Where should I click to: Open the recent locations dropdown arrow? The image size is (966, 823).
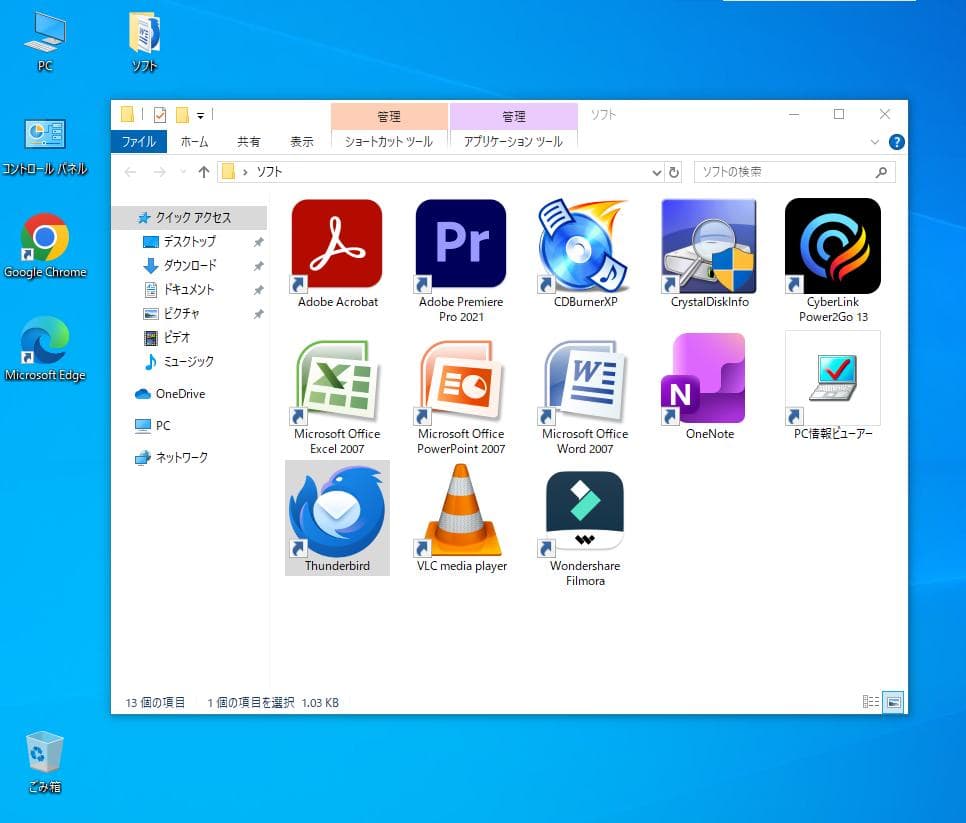183,172
